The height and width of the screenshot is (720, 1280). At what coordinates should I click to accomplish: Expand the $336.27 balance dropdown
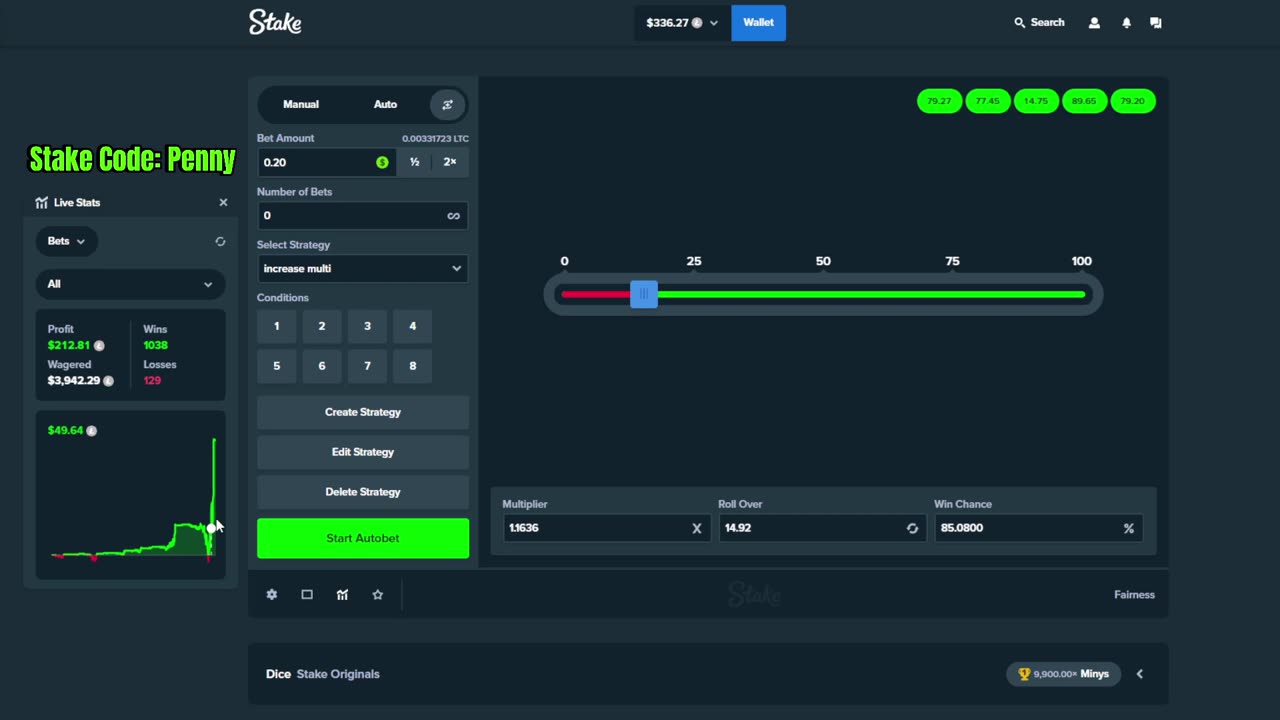click(682, 22)
